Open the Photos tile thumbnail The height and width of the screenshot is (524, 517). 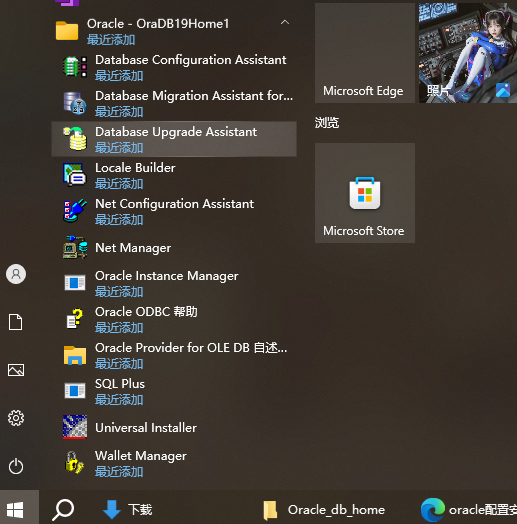point(468,53)
